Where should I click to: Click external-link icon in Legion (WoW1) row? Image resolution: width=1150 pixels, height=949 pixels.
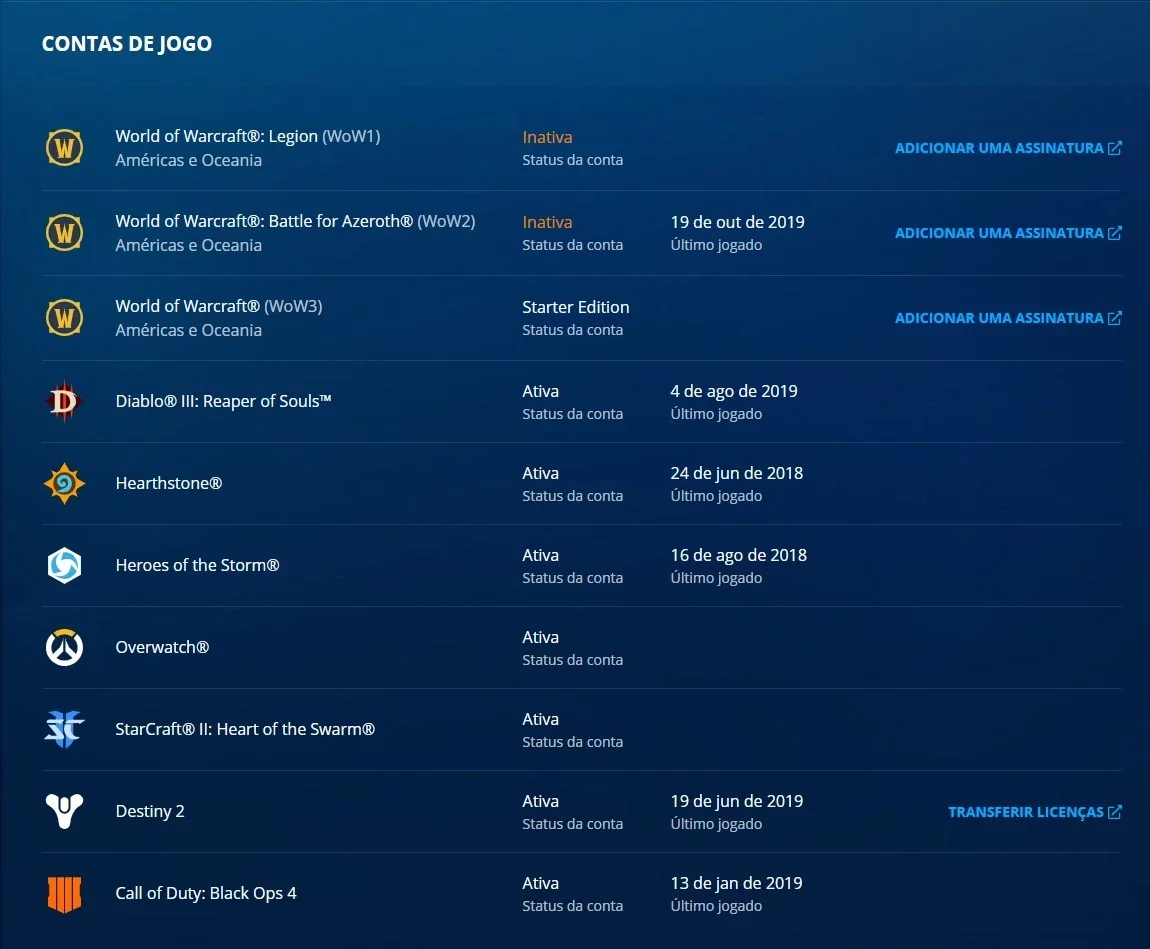pos(1115,147)
